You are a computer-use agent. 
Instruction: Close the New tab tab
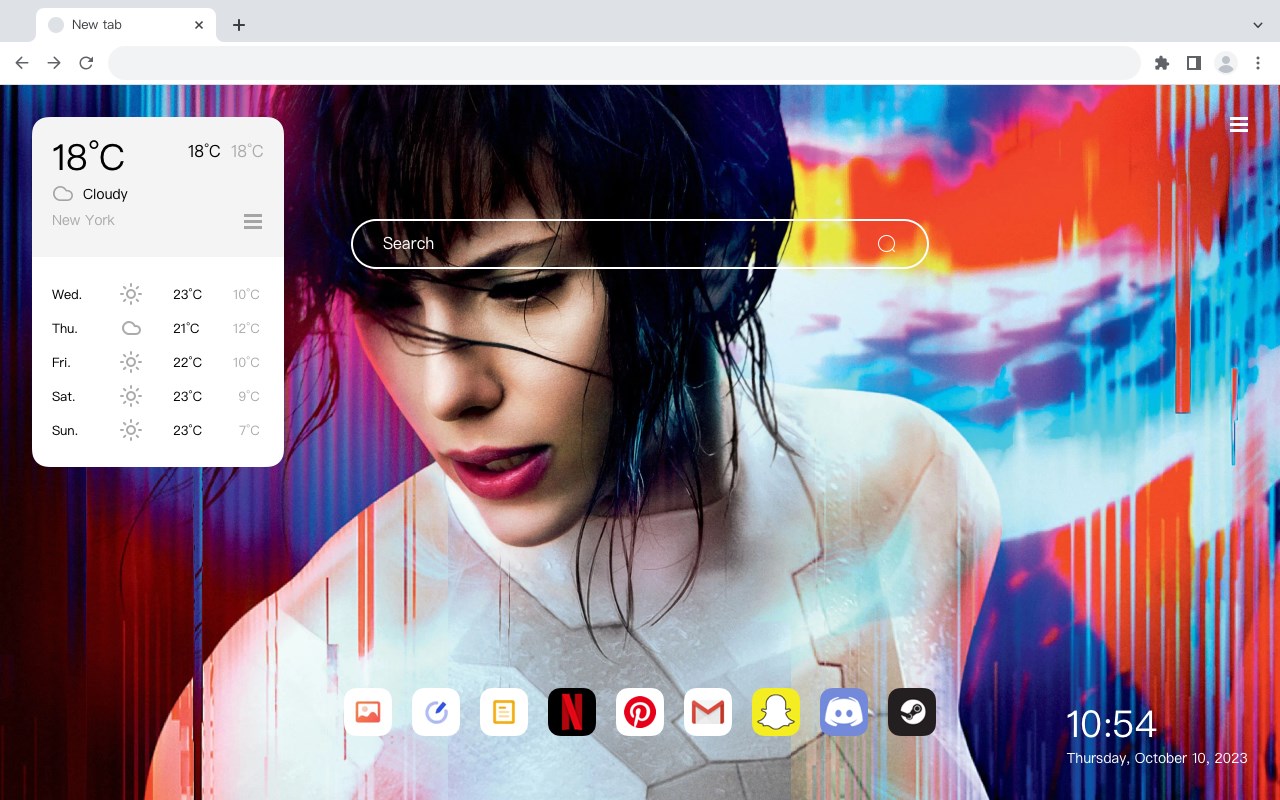199,25
